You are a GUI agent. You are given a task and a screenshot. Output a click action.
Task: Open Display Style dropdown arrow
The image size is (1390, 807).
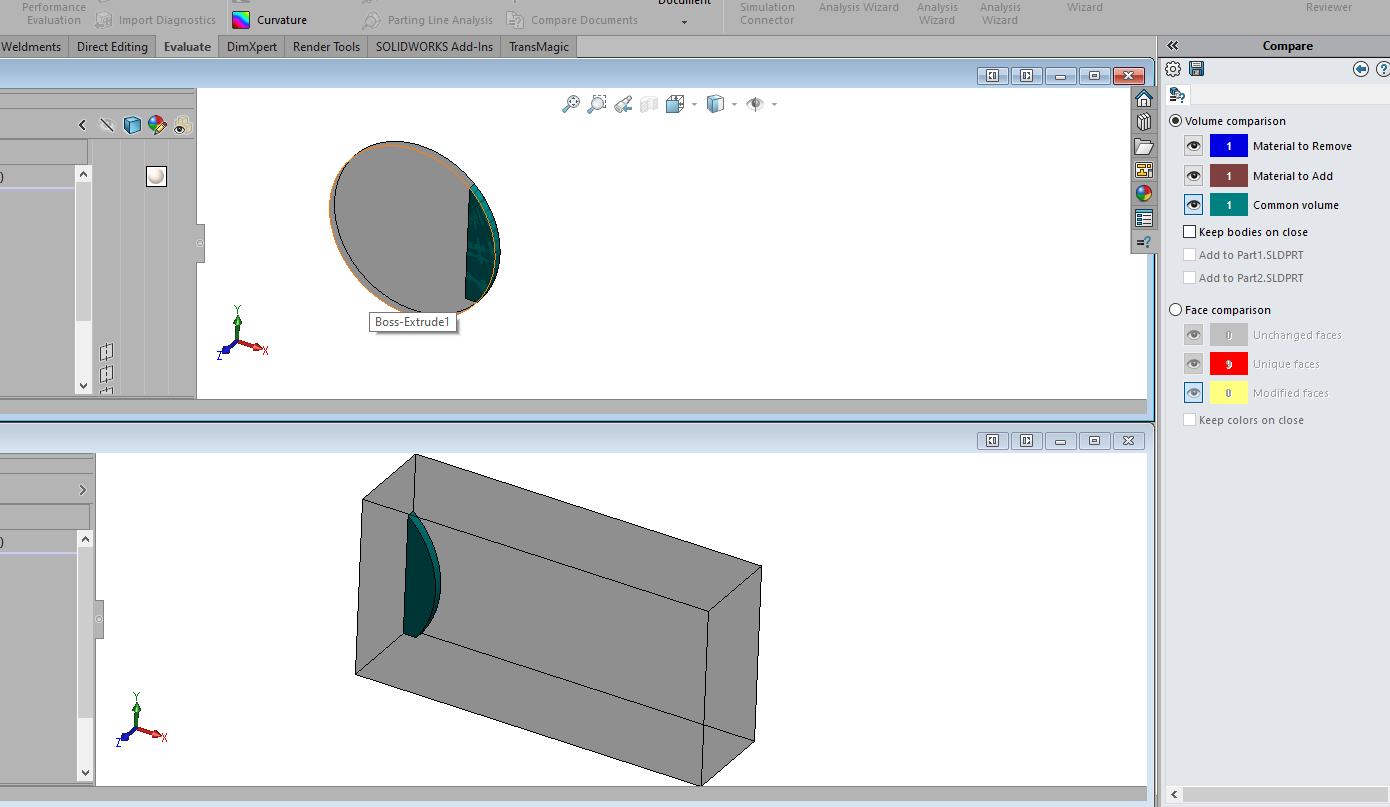tap(734, 104)
